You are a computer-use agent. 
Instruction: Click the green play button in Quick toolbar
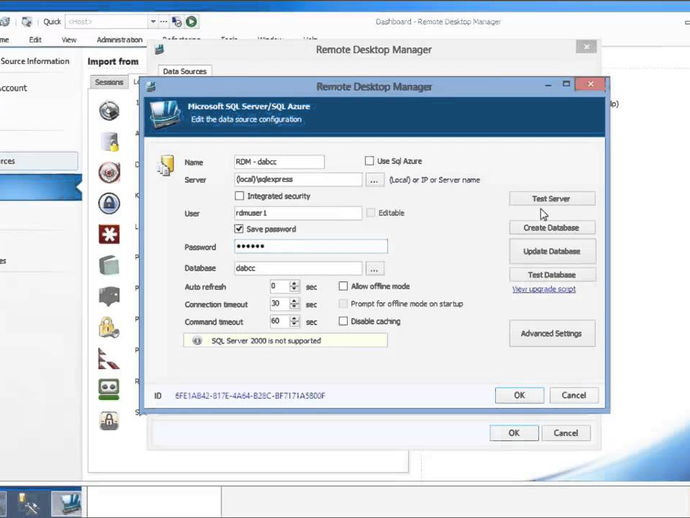191,21
